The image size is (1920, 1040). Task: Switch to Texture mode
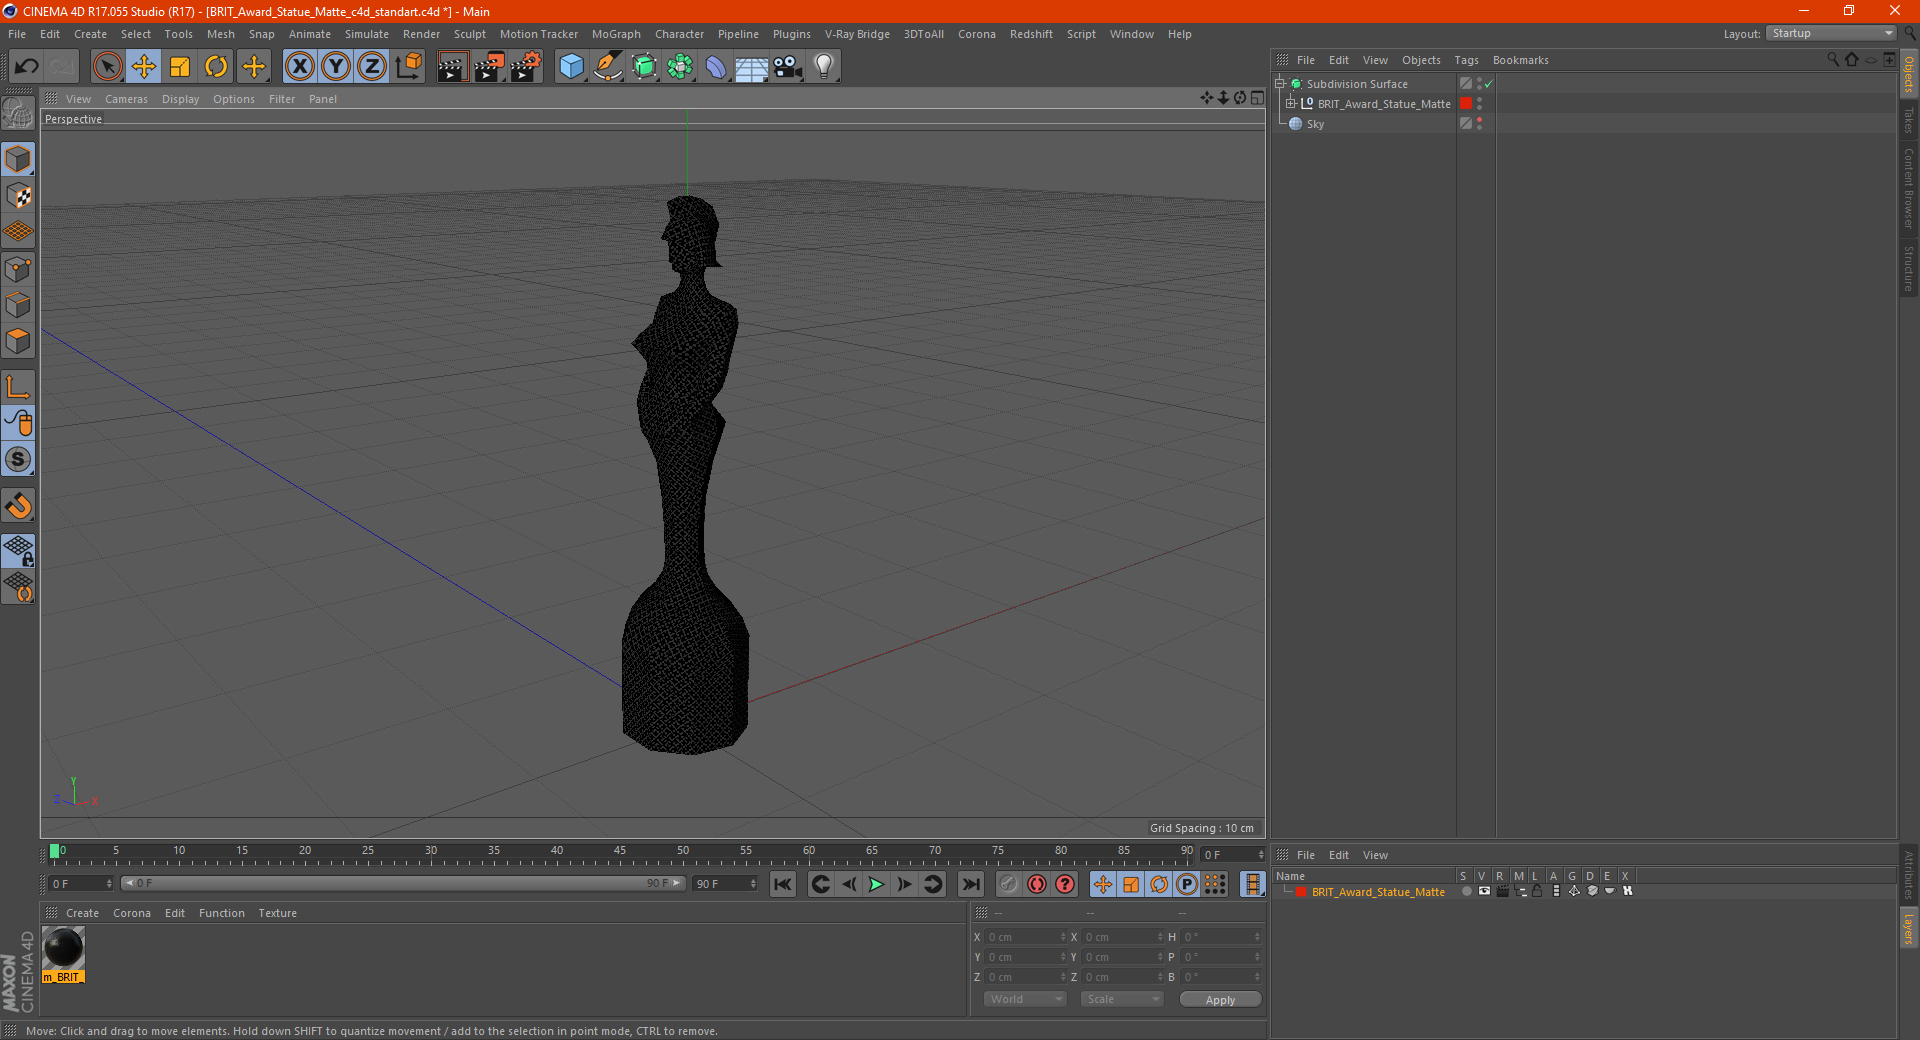click(x=18, y=196)
